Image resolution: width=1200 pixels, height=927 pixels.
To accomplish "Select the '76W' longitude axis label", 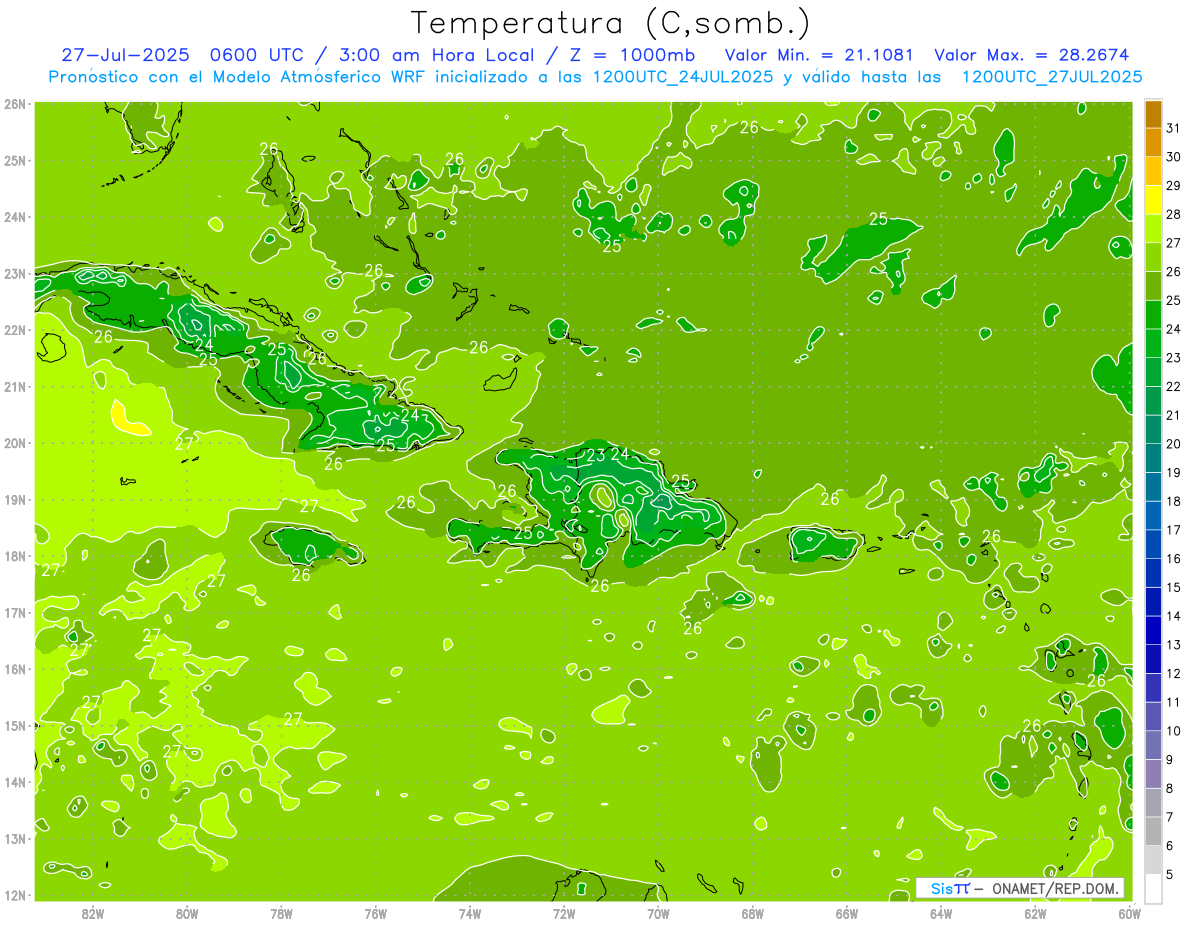I will (x=376, y=913).
